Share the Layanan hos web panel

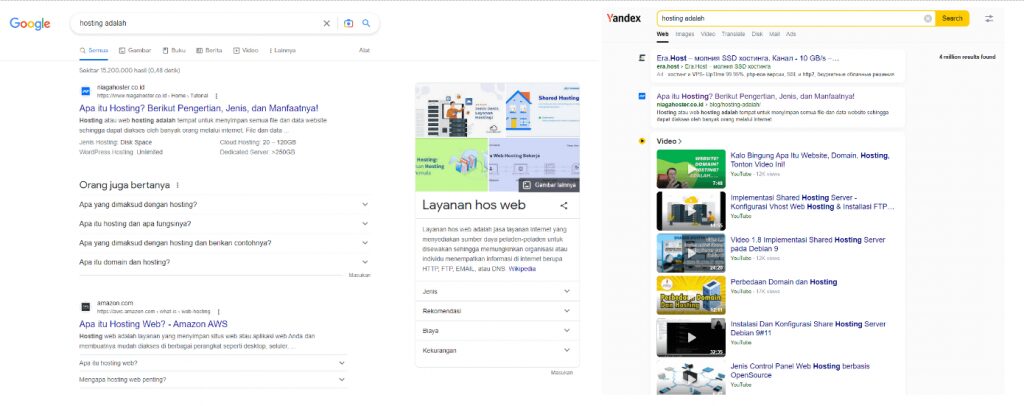pos(564,206)
